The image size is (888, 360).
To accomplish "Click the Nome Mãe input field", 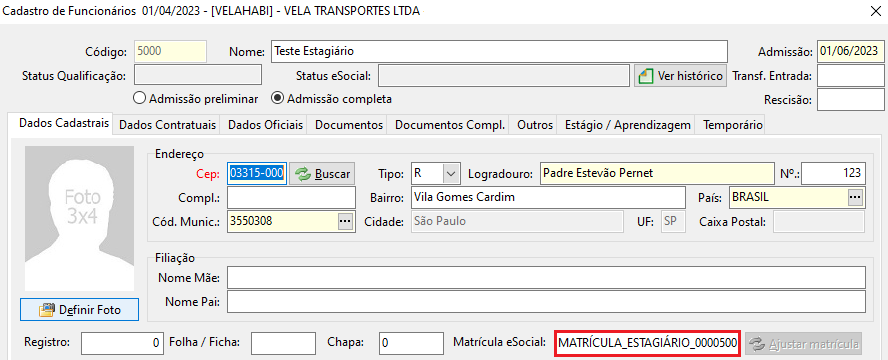I will click(x=547, y=278).
